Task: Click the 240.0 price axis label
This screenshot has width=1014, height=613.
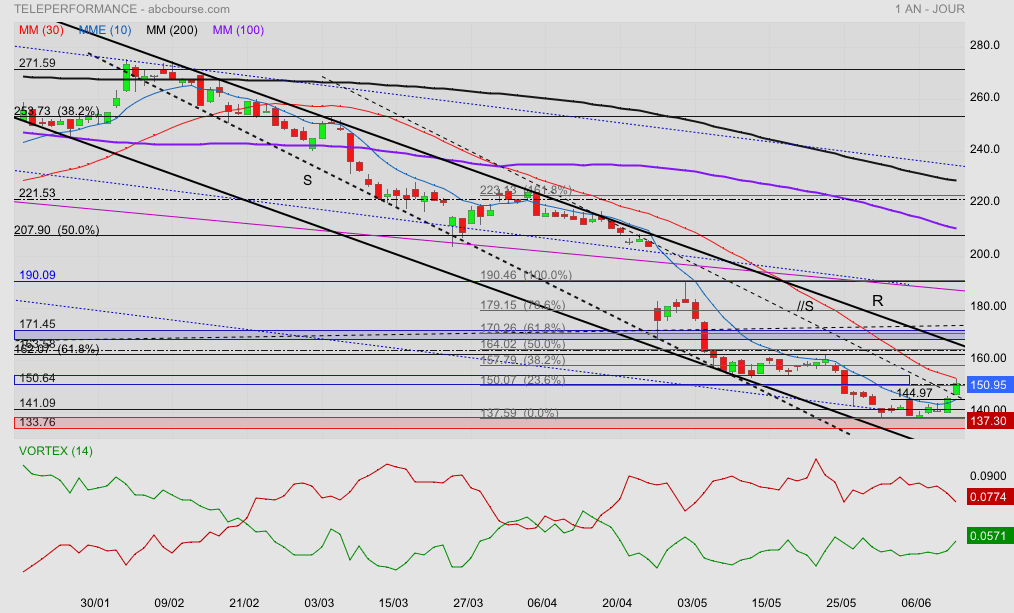Action: click(x=984, y=149)
